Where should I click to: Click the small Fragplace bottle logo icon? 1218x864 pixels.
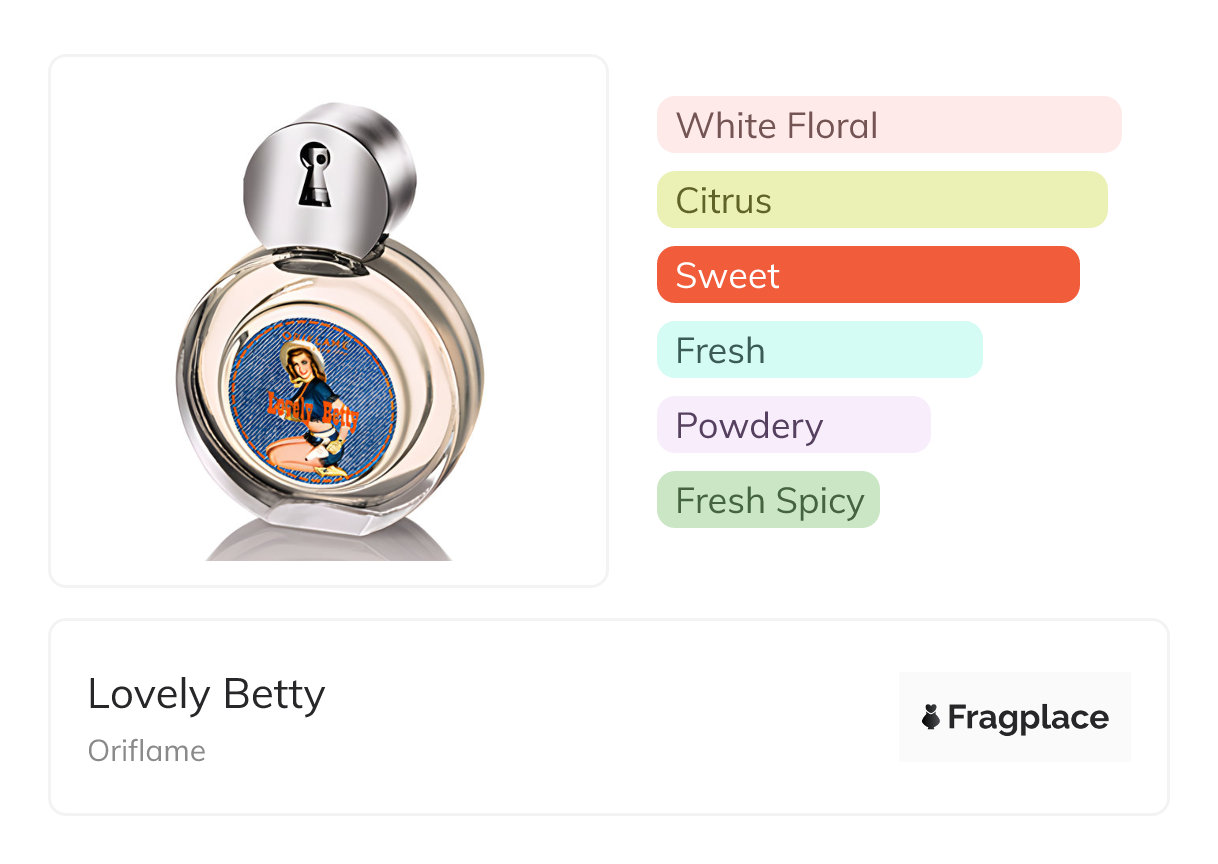pyautogui.click(x=931, y=717)
